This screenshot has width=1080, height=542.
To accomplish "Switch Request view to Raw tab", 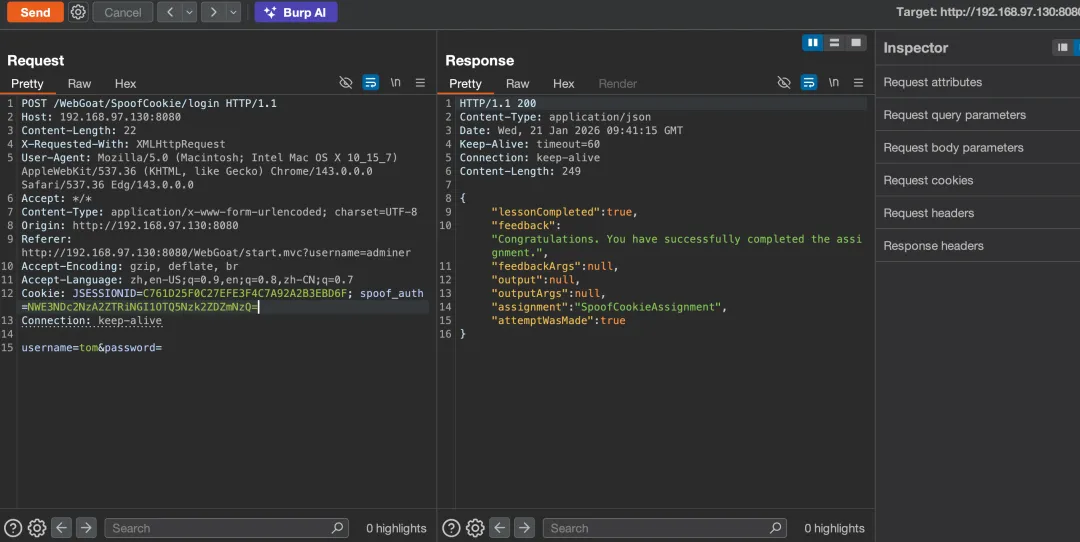I will tap(79, 84).
